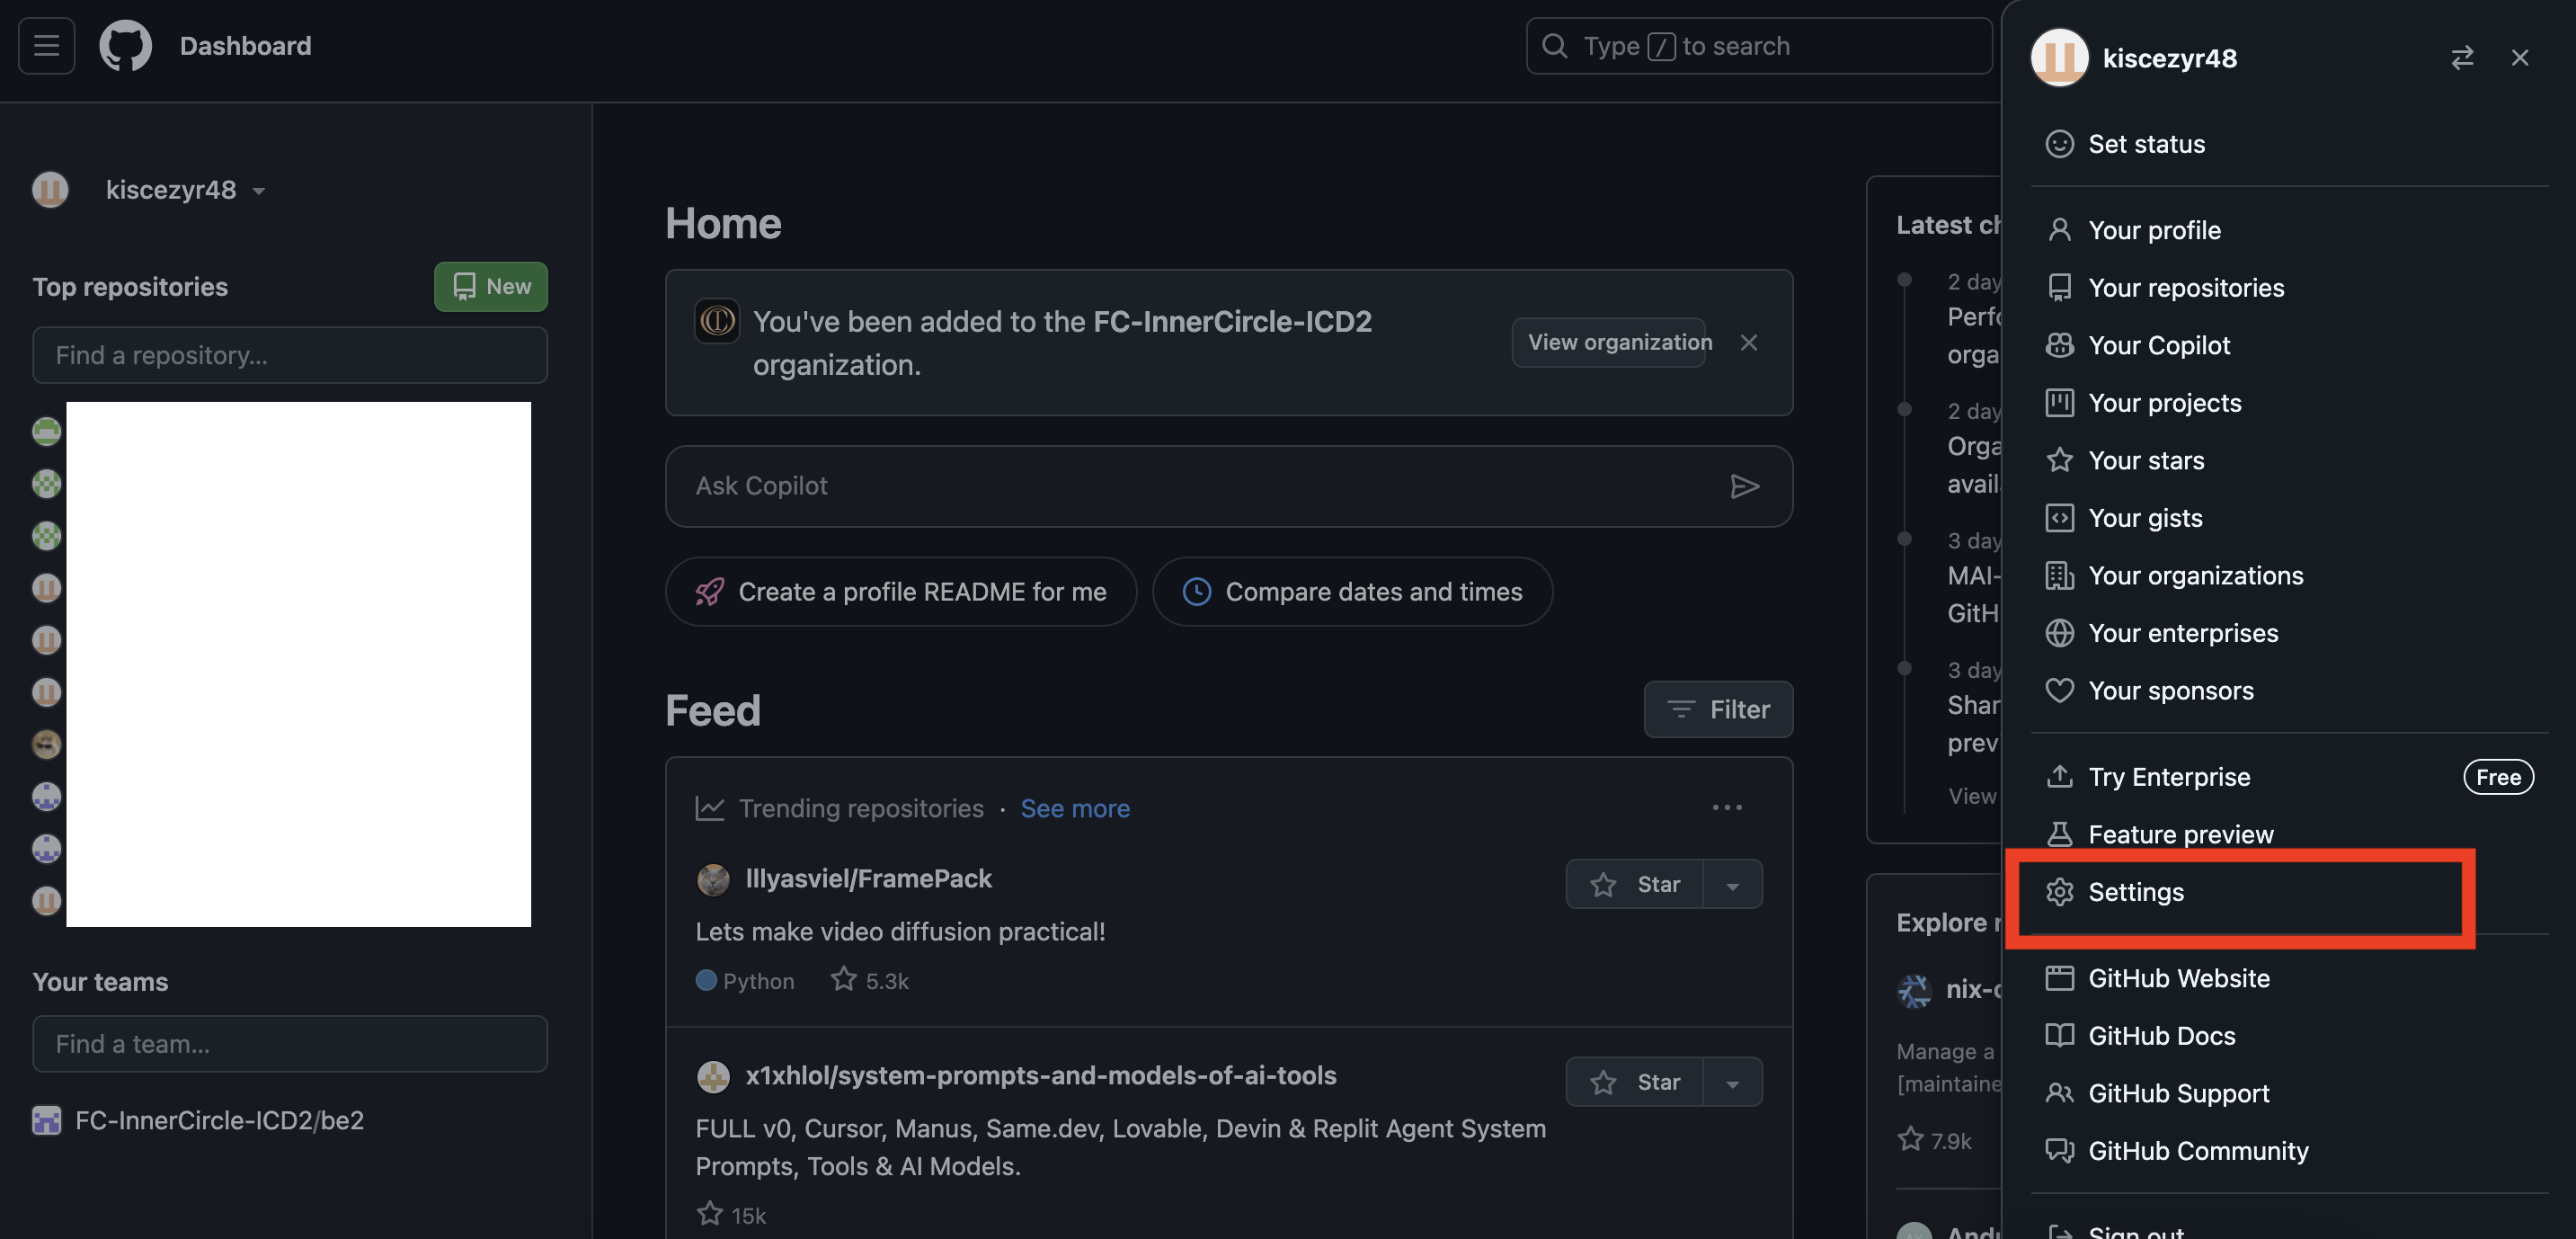2576x1239 pixels.
Task: Click the Free badge beside Try Enterprise
Action: pyautogui.click(x=2497, y=777)
